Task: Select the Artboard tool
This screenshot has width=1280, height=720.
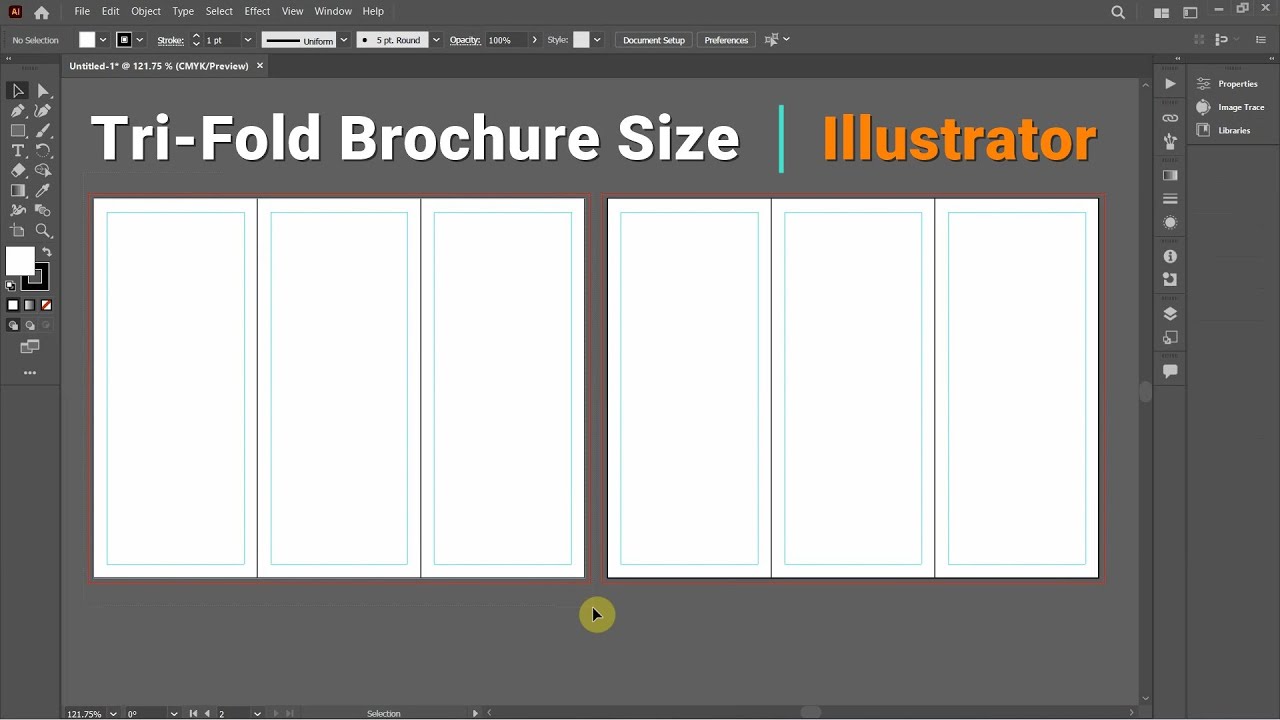Action: tap(18, 231)
